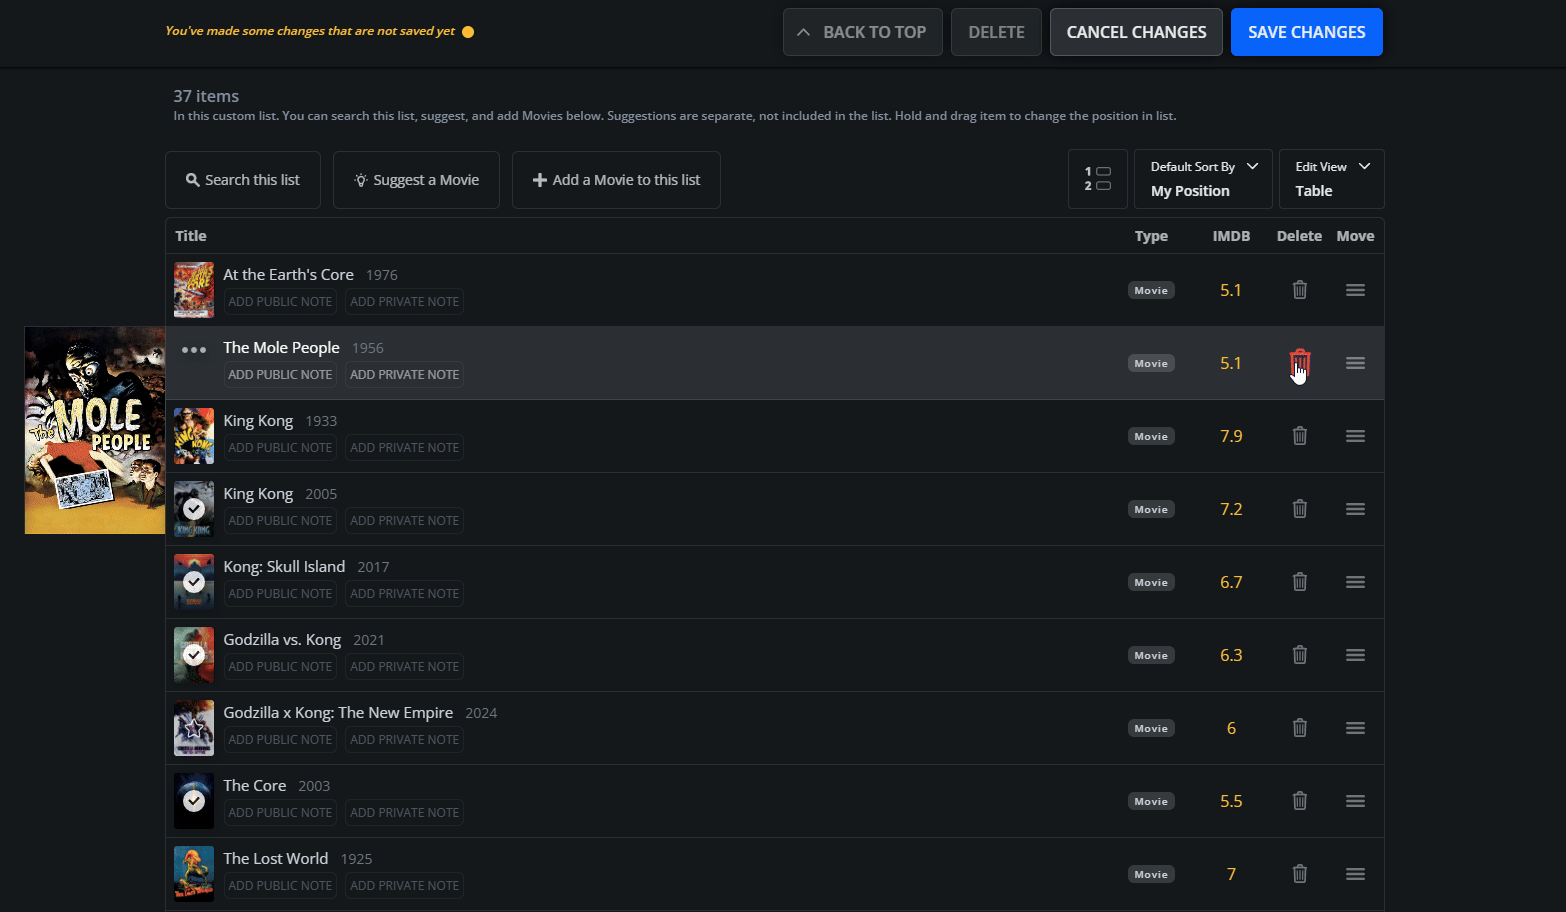Remove Kong: Skull Island with trash icon

(x=1299, y=582)
